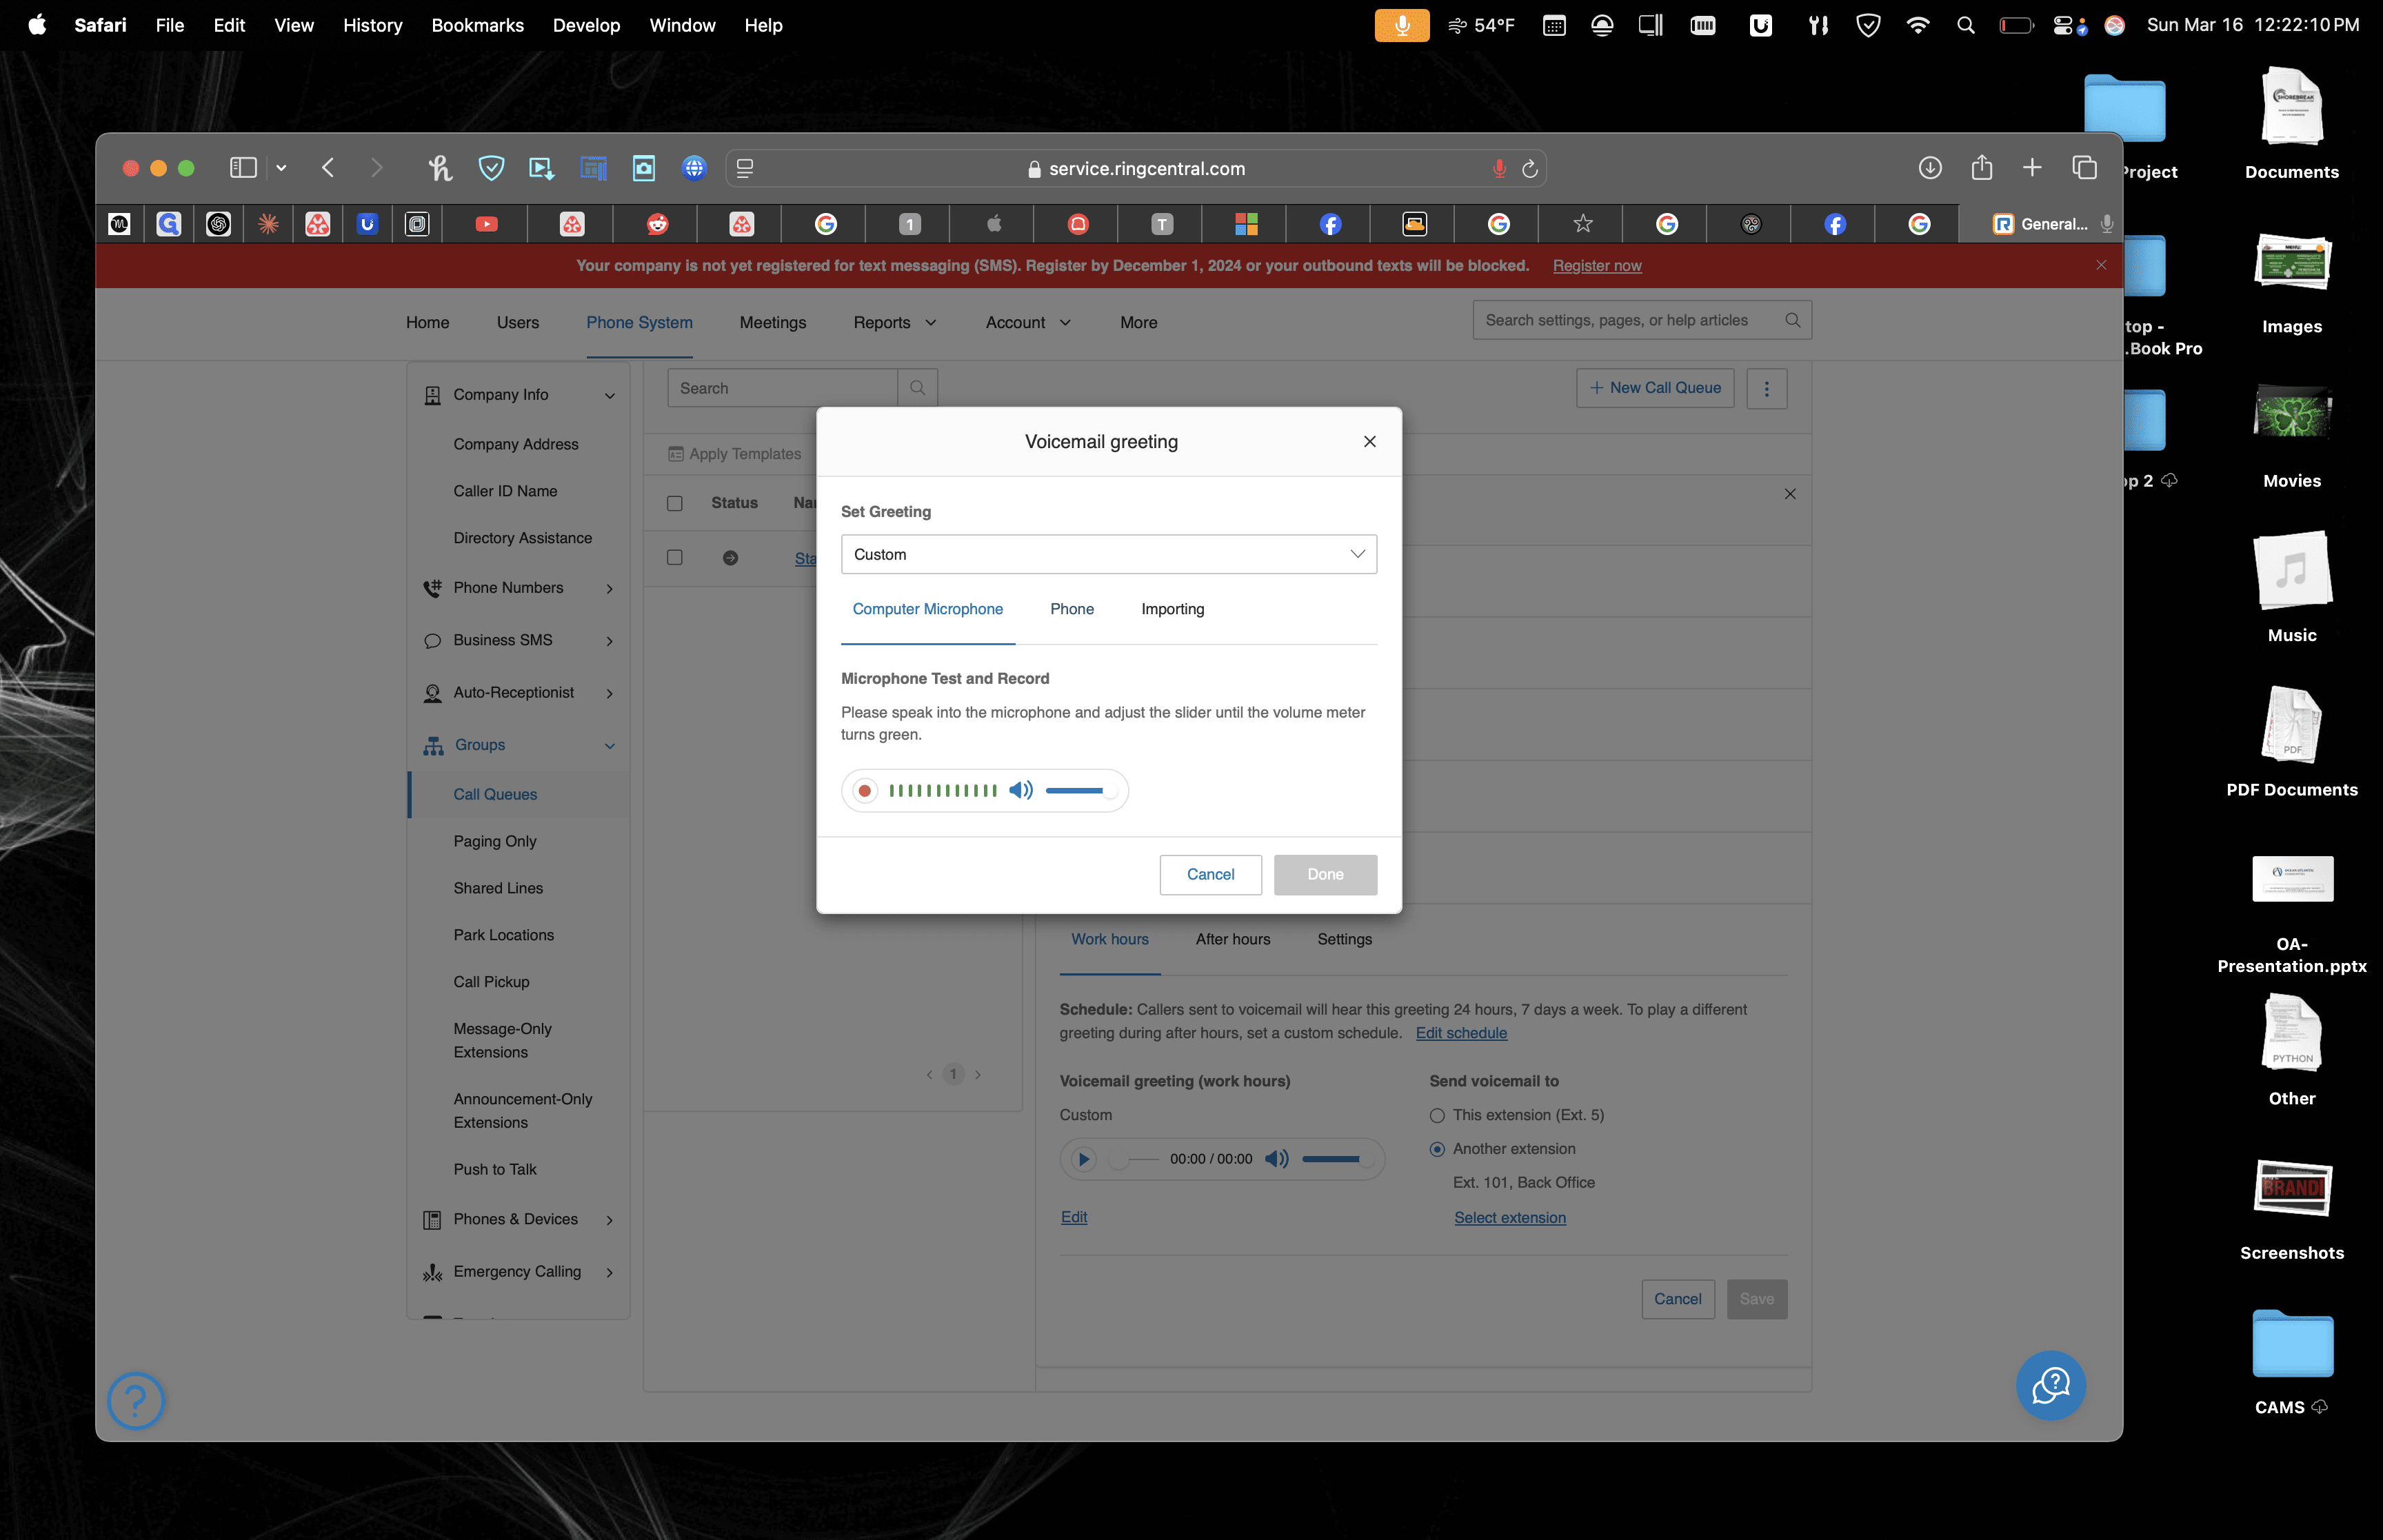
Task: Mute the microphone test speaker icon
Action: (1020, 791)
